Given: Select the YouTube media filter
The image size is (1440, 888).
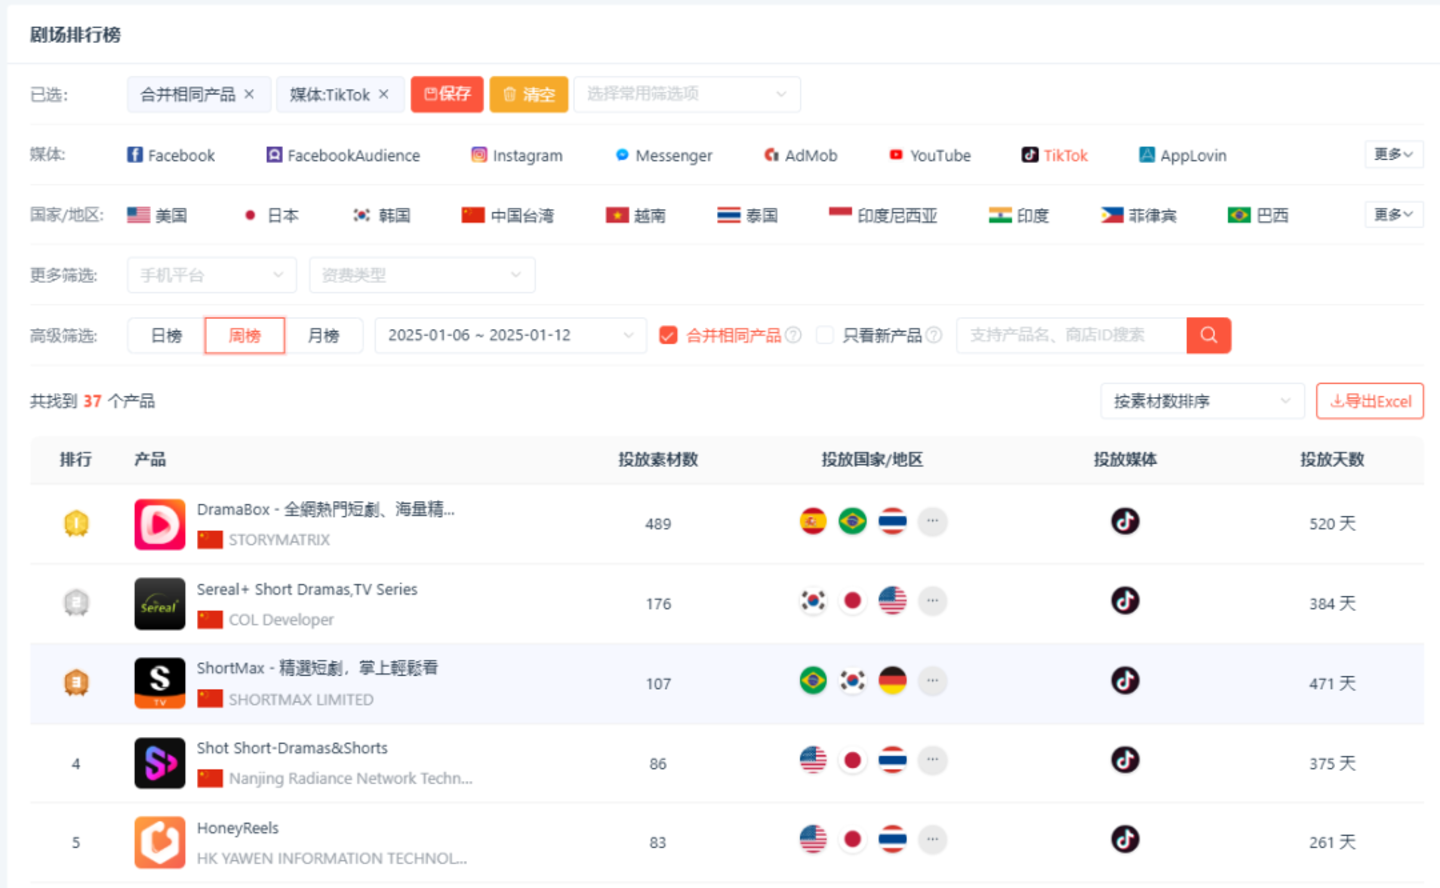Looking at the screenshot, I should (930, 155).
